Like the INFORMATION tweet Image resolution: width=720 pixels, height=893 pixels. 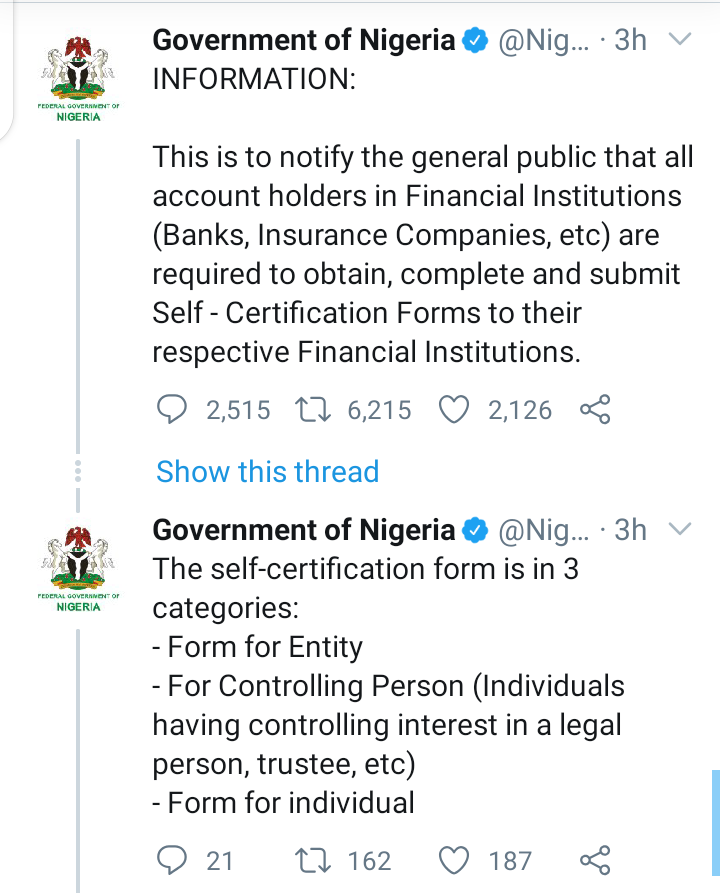(x=455, y=409)
